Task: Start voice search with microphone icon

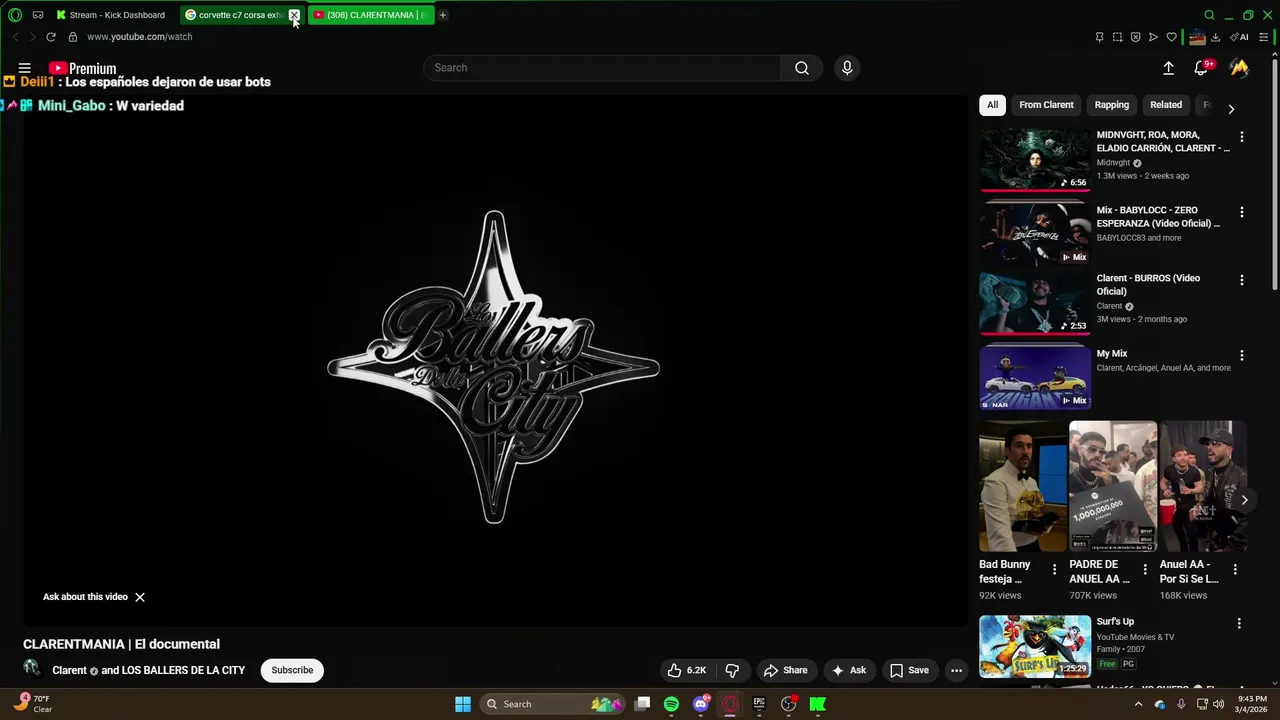Action: coord(847,68)
